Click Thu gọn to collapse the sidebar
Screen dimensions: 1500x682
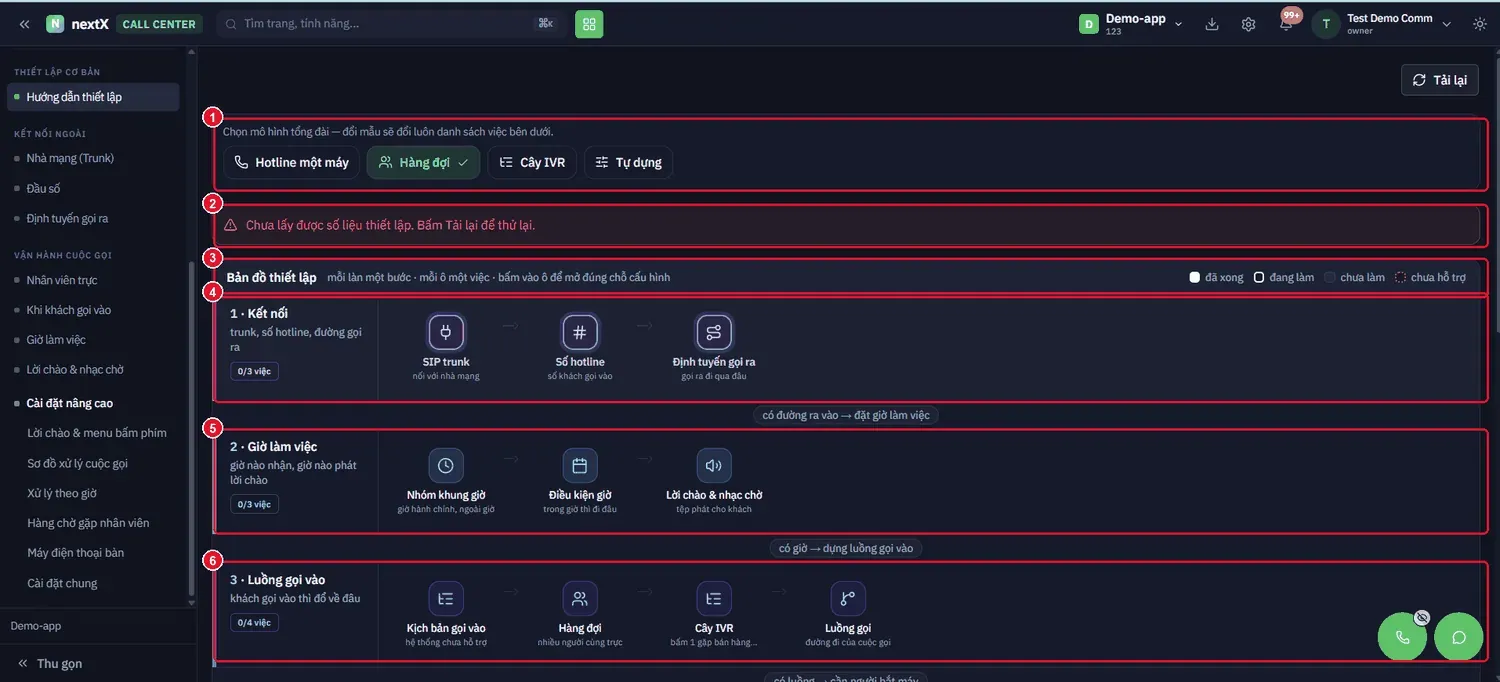[51, 663]
